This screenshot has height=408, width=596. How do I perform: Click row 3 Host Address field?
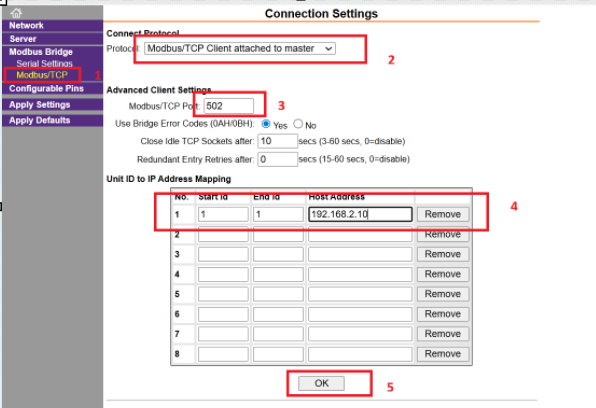point(360,254)
